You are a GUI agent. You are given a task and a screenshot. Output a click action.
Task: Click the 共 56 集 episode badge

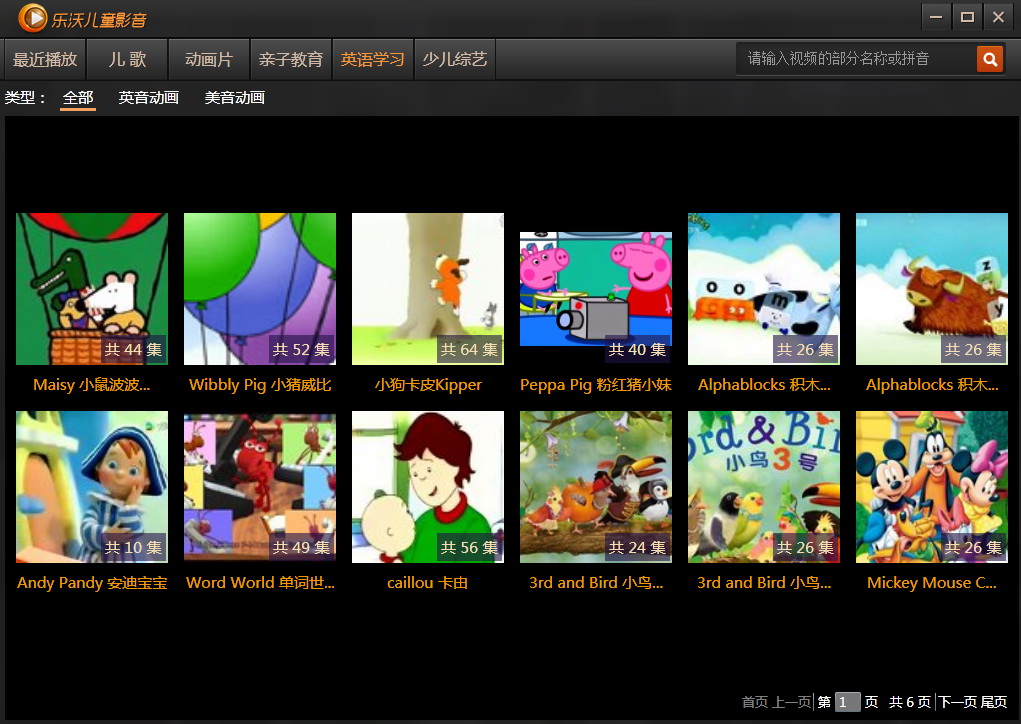(x=469, y=548)
